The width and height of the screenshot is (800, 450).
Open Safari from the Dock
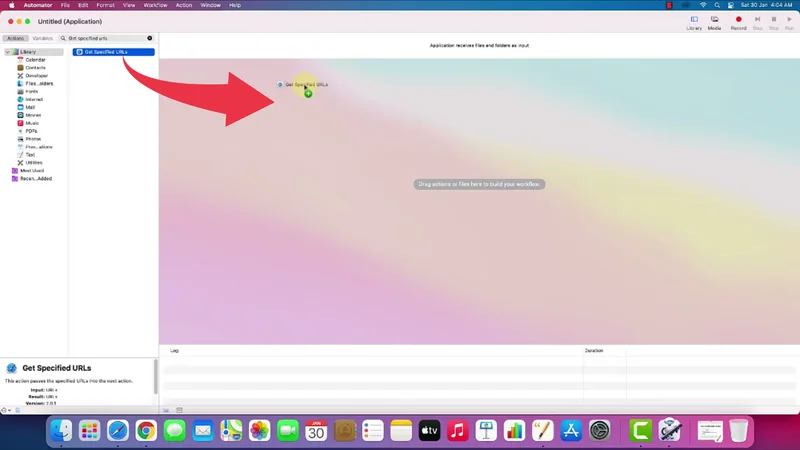(117, 431)
